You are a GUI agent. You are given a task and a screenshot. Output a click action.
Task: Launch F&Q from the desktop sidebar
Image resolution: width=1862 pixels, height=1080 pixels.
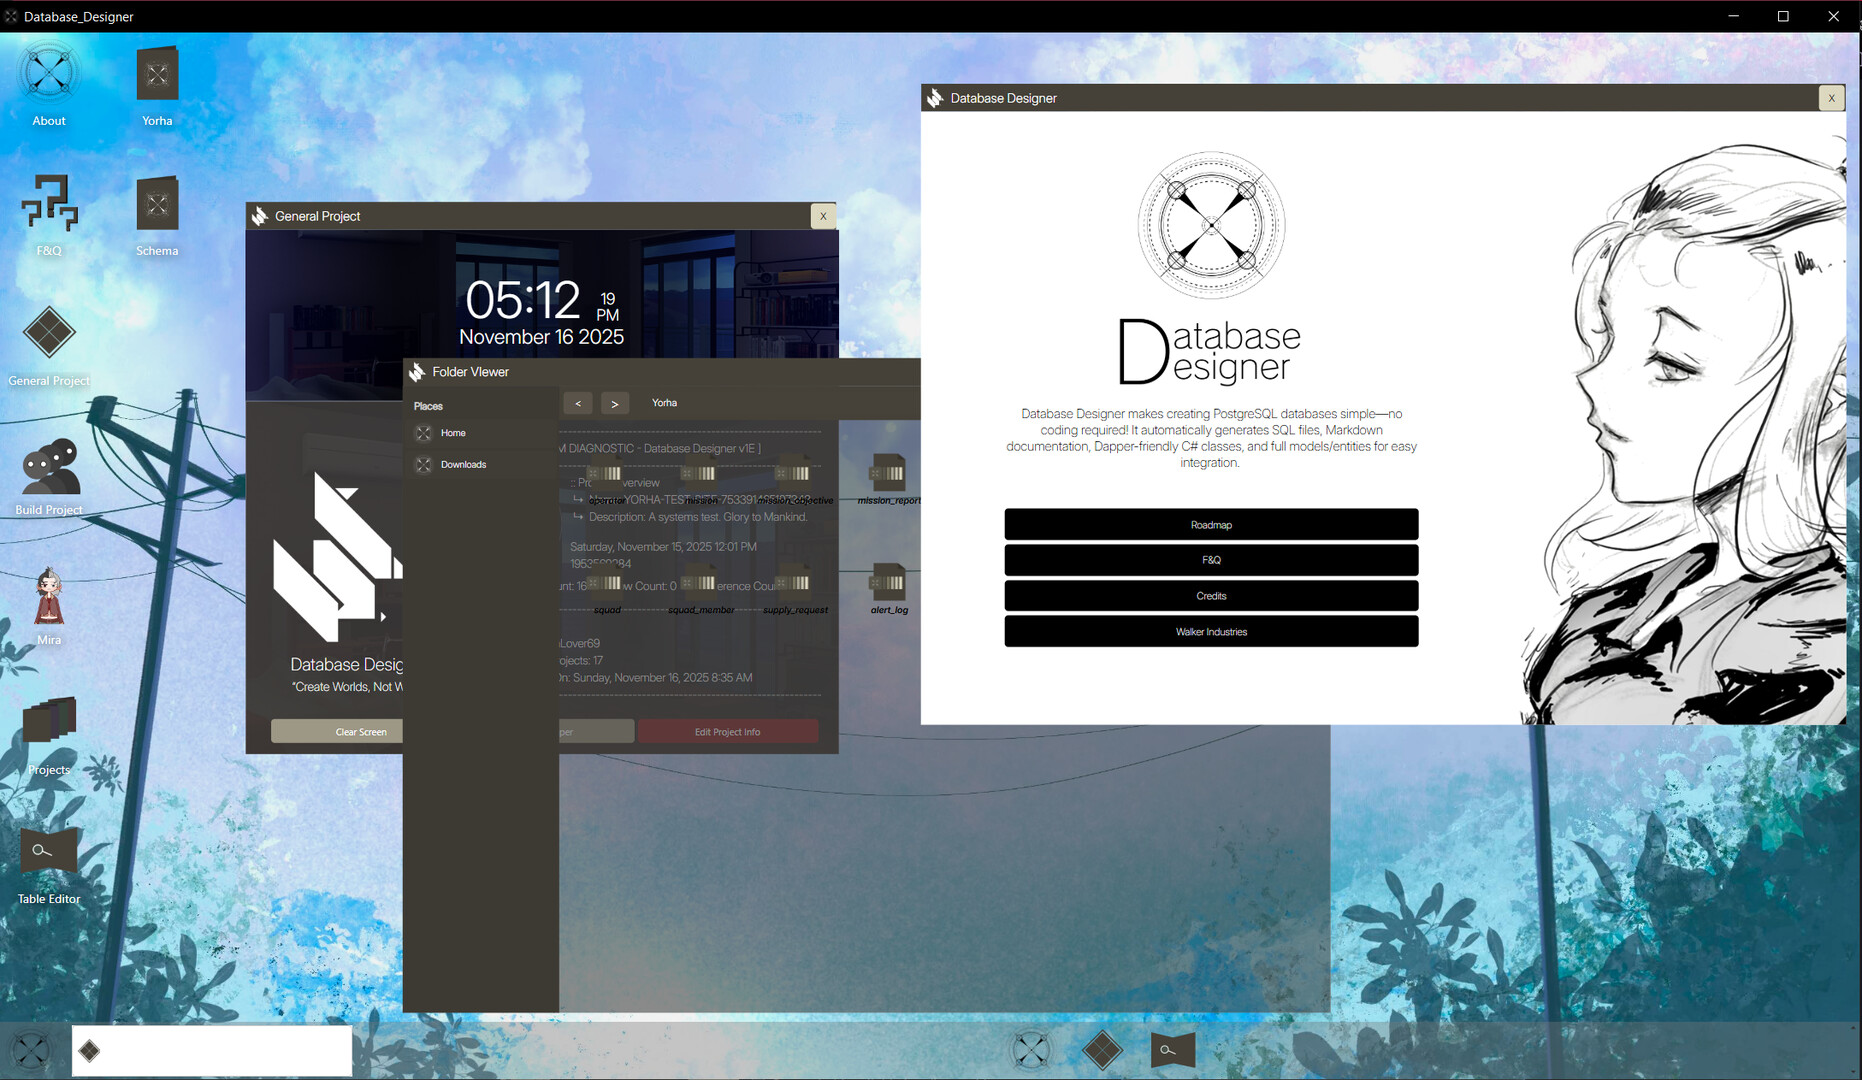point(48,205)
